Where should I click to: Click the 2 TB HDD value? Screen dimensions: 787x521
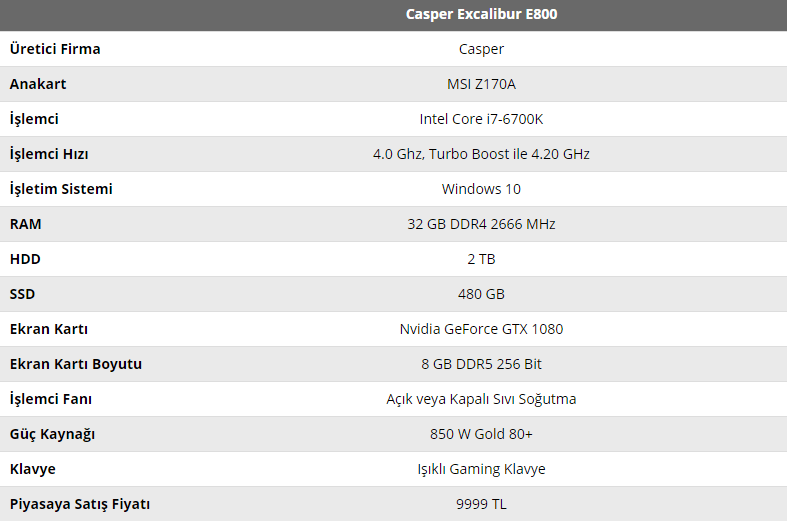point(481,259)
